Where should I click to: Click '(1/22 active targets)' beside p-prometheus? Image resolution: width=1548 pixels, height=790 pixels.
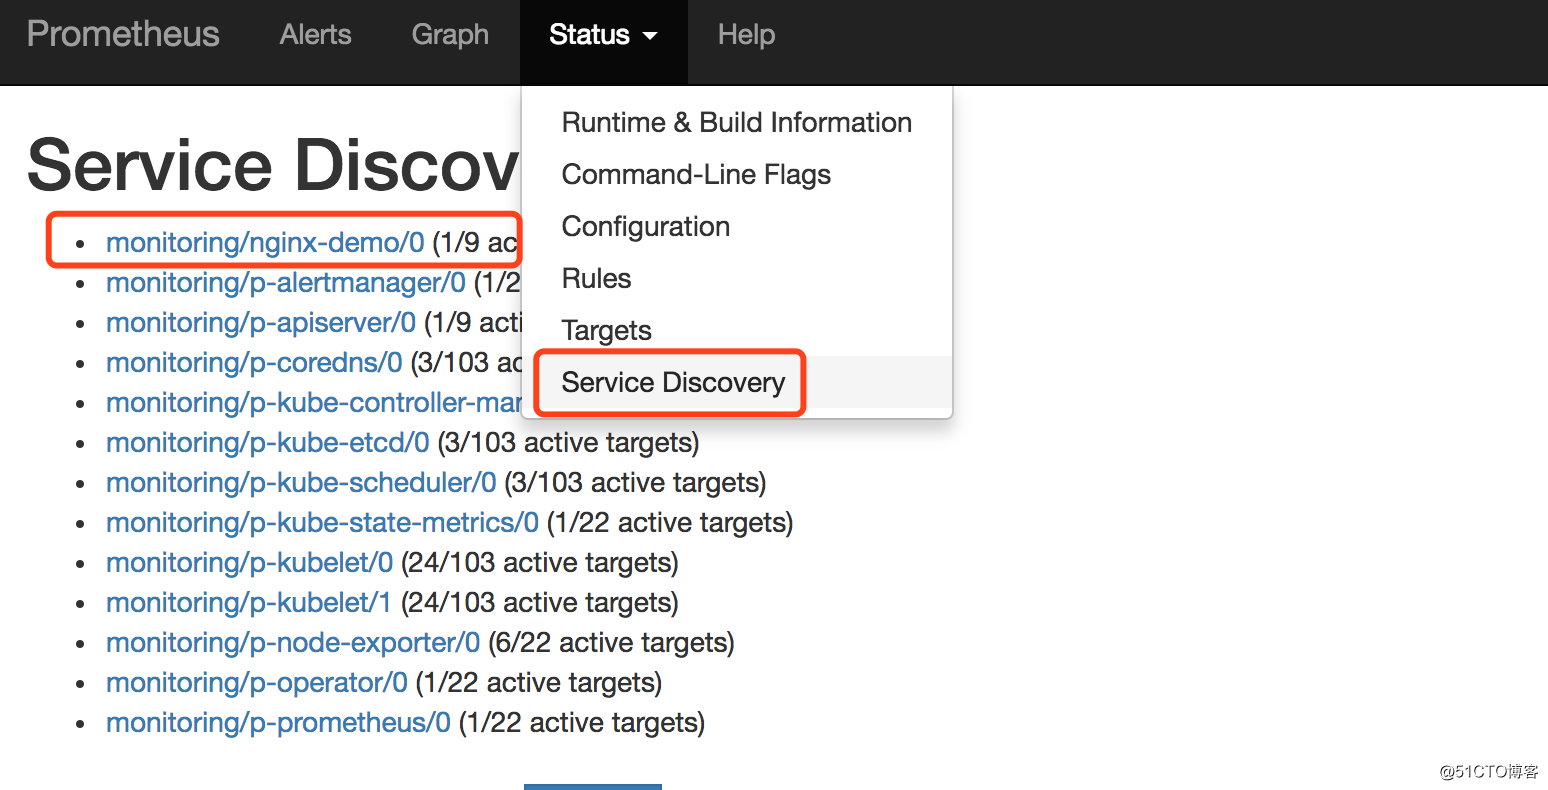(x=582, y=722)
